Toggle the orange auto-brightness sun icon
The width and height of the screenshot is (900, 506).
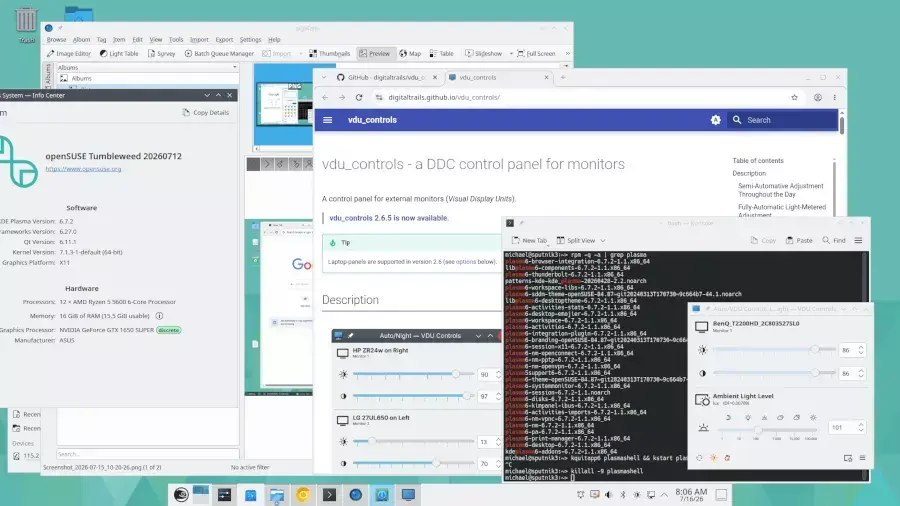pos(713,458)
